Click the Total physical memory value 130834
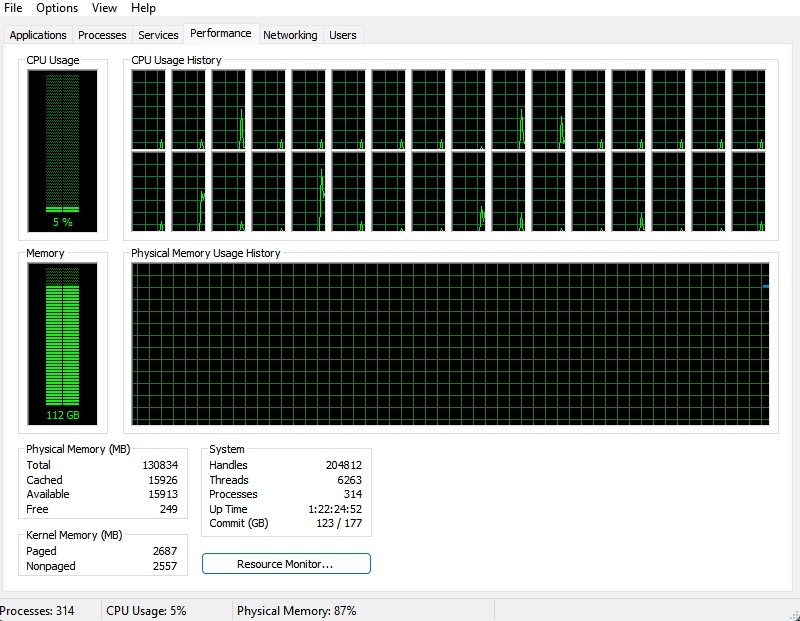The height and width of the screenshot is (621, 800). pyautogui.click(x=160, y=465)
